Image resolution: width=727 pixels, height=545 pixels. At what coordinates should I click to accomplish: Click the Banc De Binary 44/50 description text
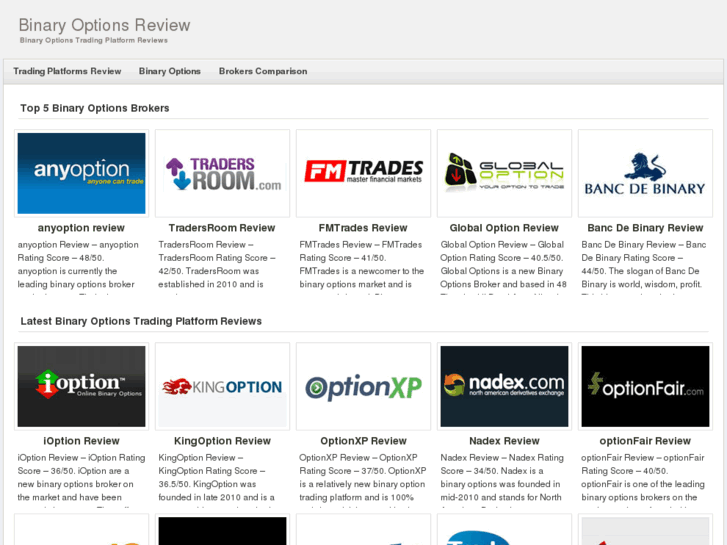644,264
